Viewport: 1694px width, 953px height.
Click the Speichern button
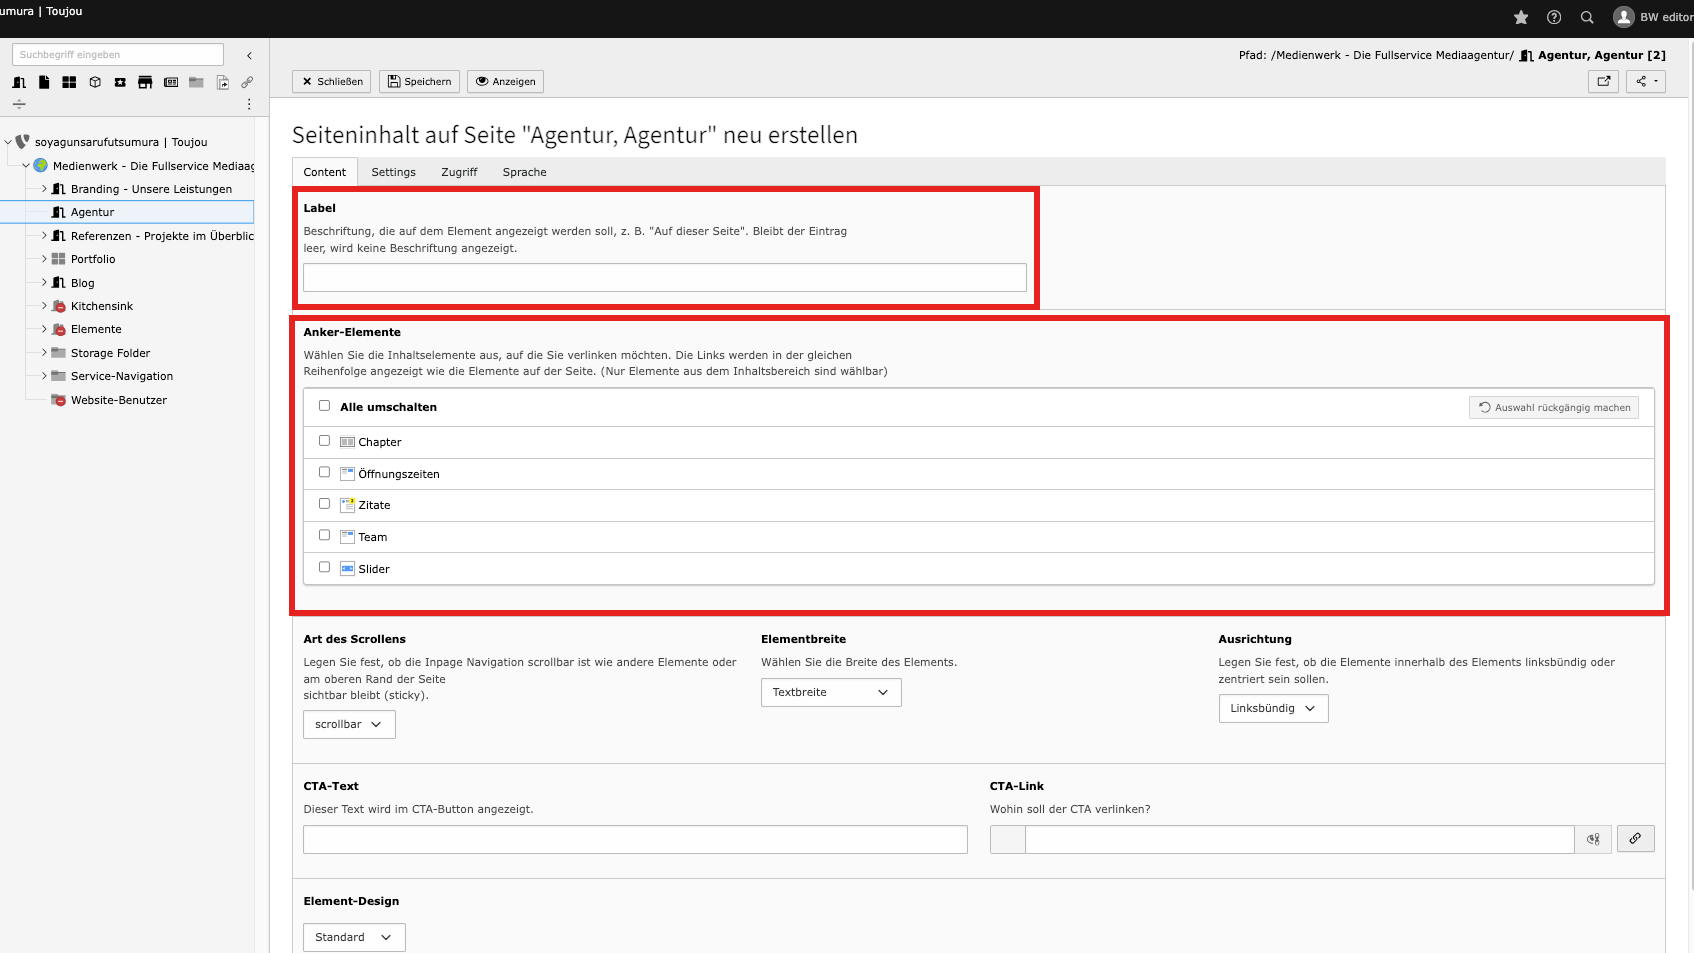(x=419, y=82)
